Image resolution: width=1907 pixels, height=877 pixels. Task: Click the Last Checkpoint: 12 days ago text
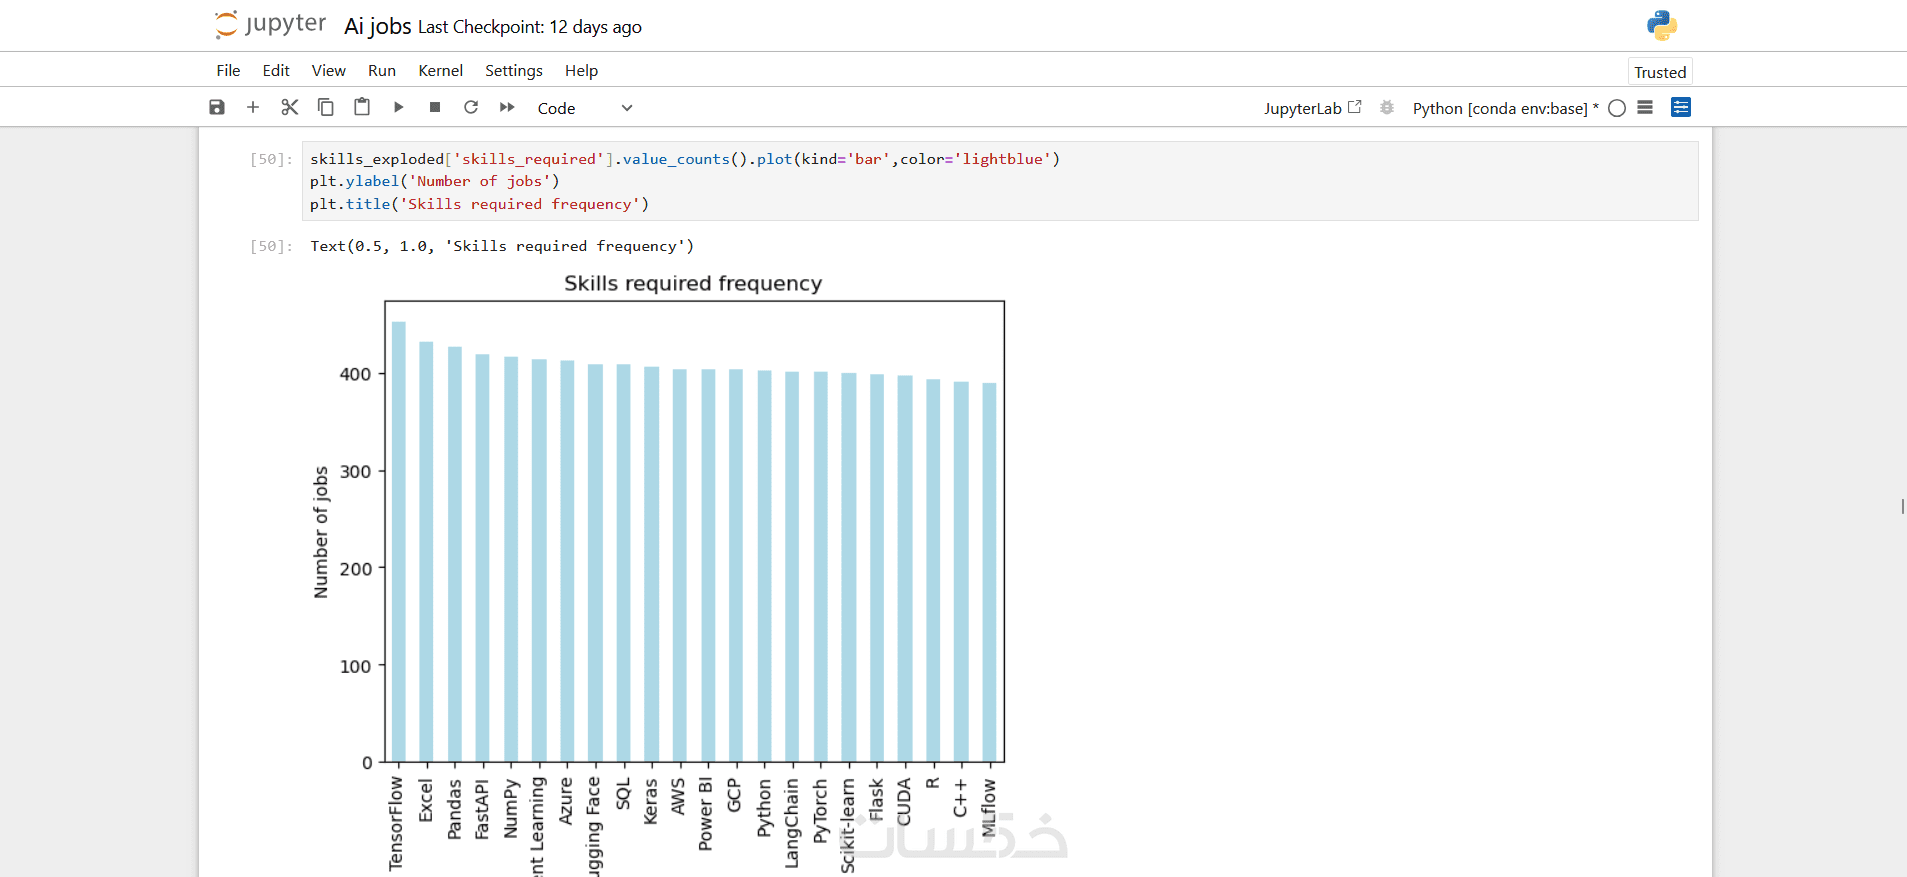(530, 27)
